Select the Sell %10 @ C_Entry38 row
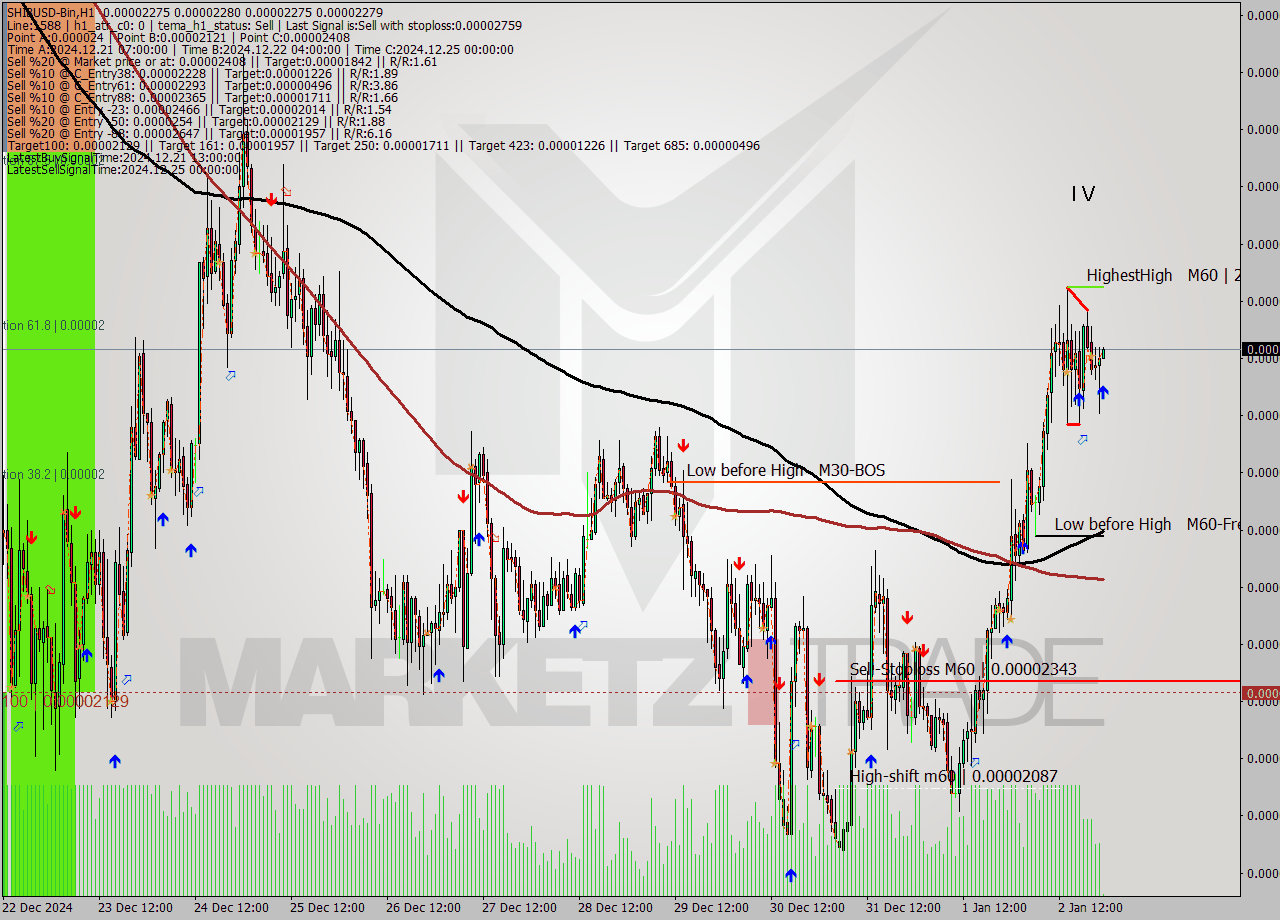This screenshot has width=1280, height=920. pos(202,73)
